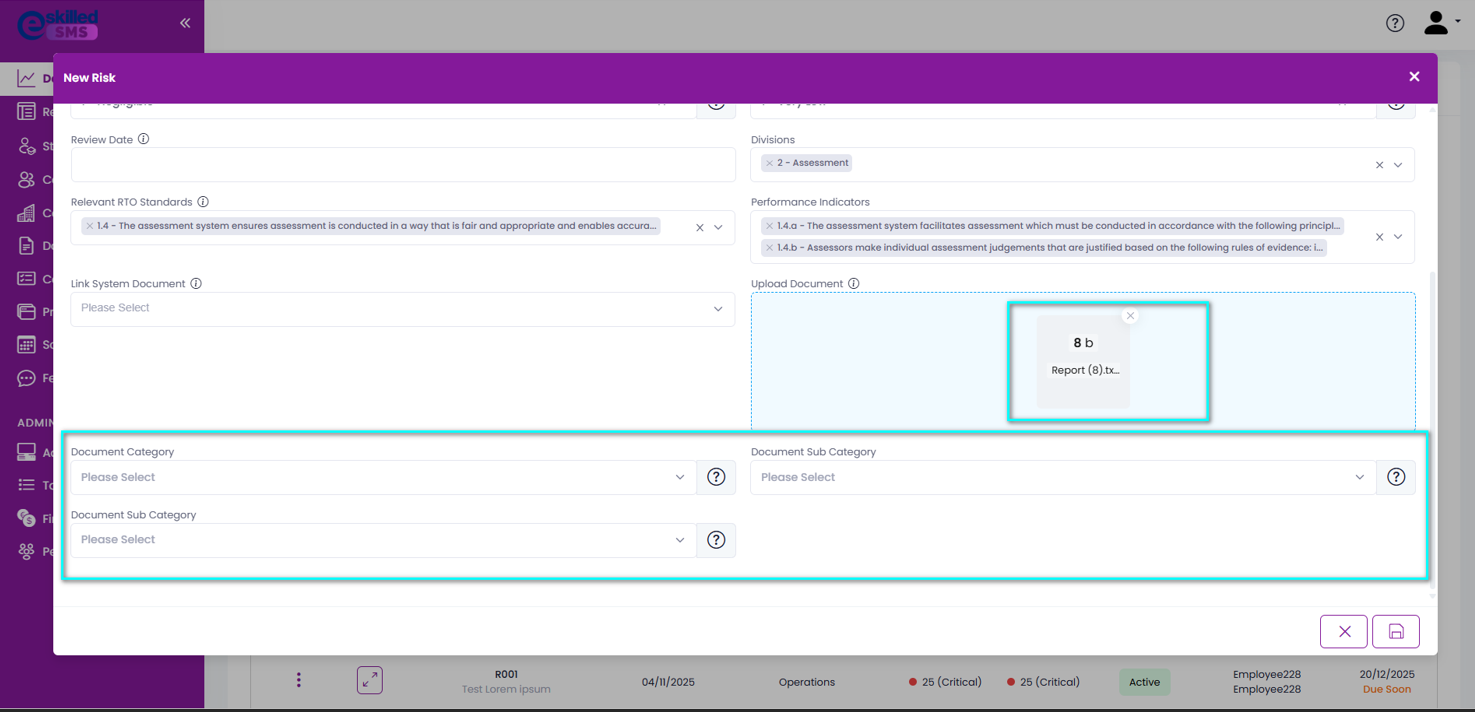Remove the '2 - Assessment' division tag
Image resolution: width=1475 pixels, height=712 pixels.
[x=769, y=163]
